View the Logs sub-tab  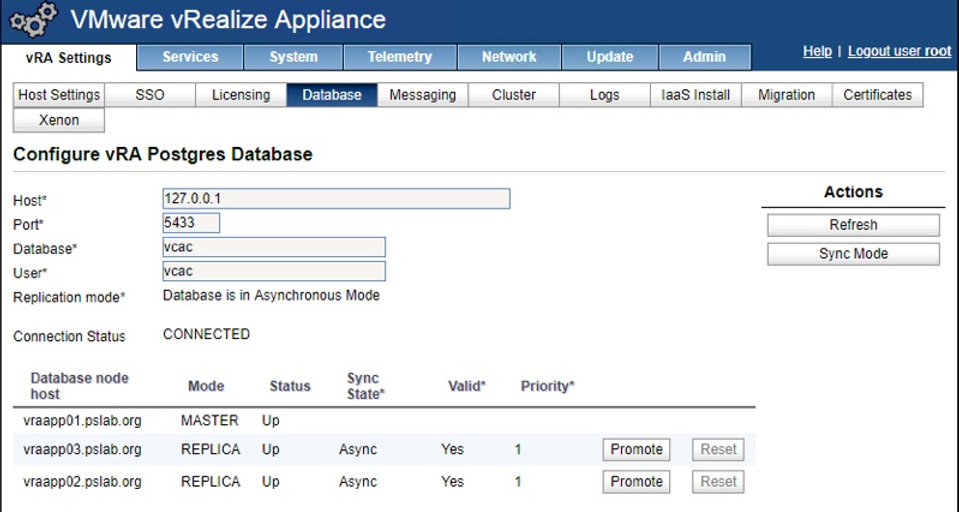click(x=604, y=95)
